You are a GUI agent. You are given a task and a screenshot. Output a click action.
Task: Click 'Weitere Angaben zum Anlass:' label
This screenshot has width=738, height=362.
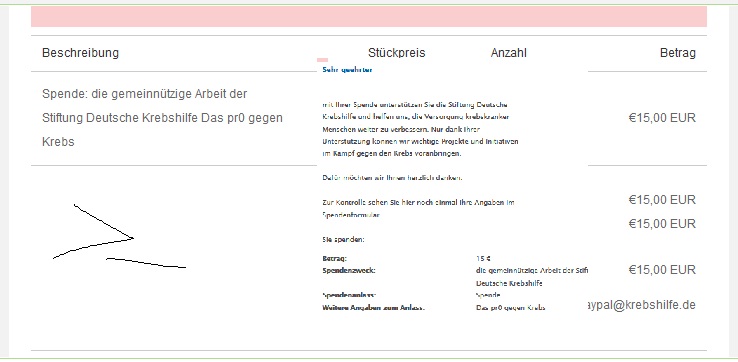point(374,307)
